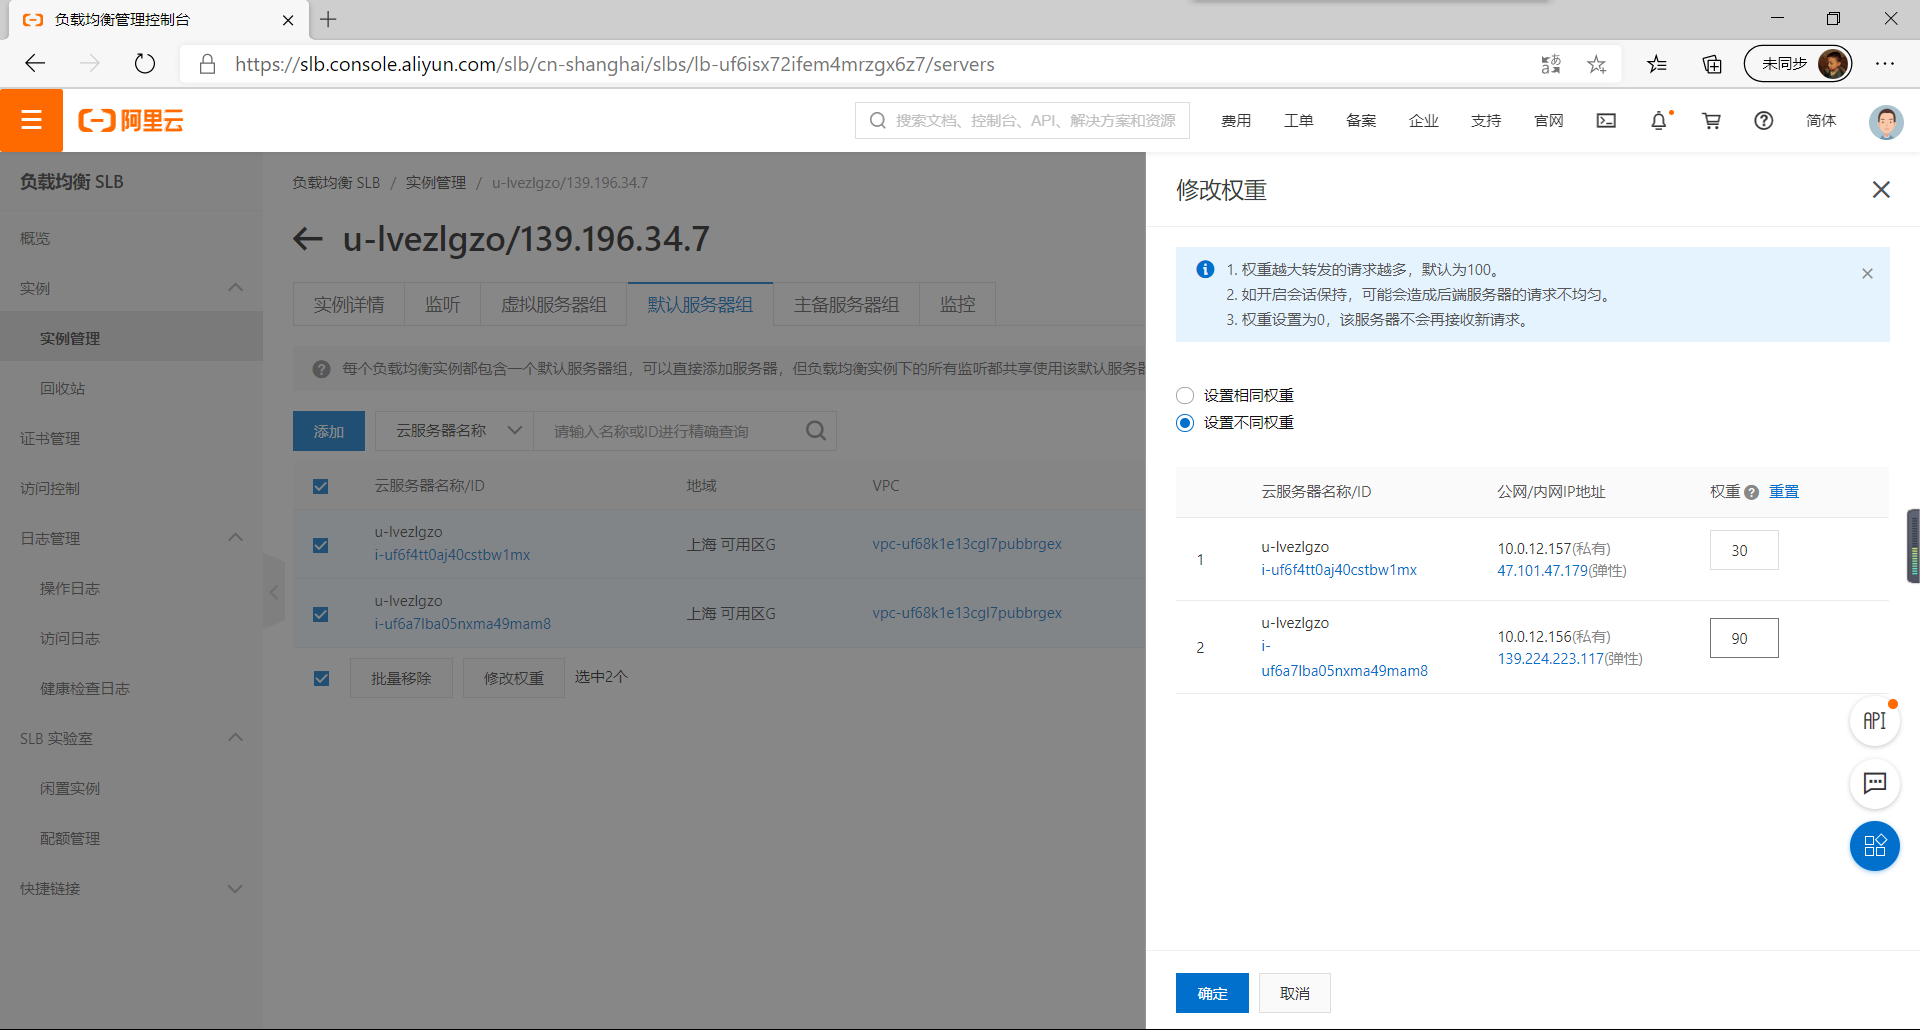Edit the weight field showing 30
Viewport: 1920px width, 1030px height.
[x=1744, y=550]
